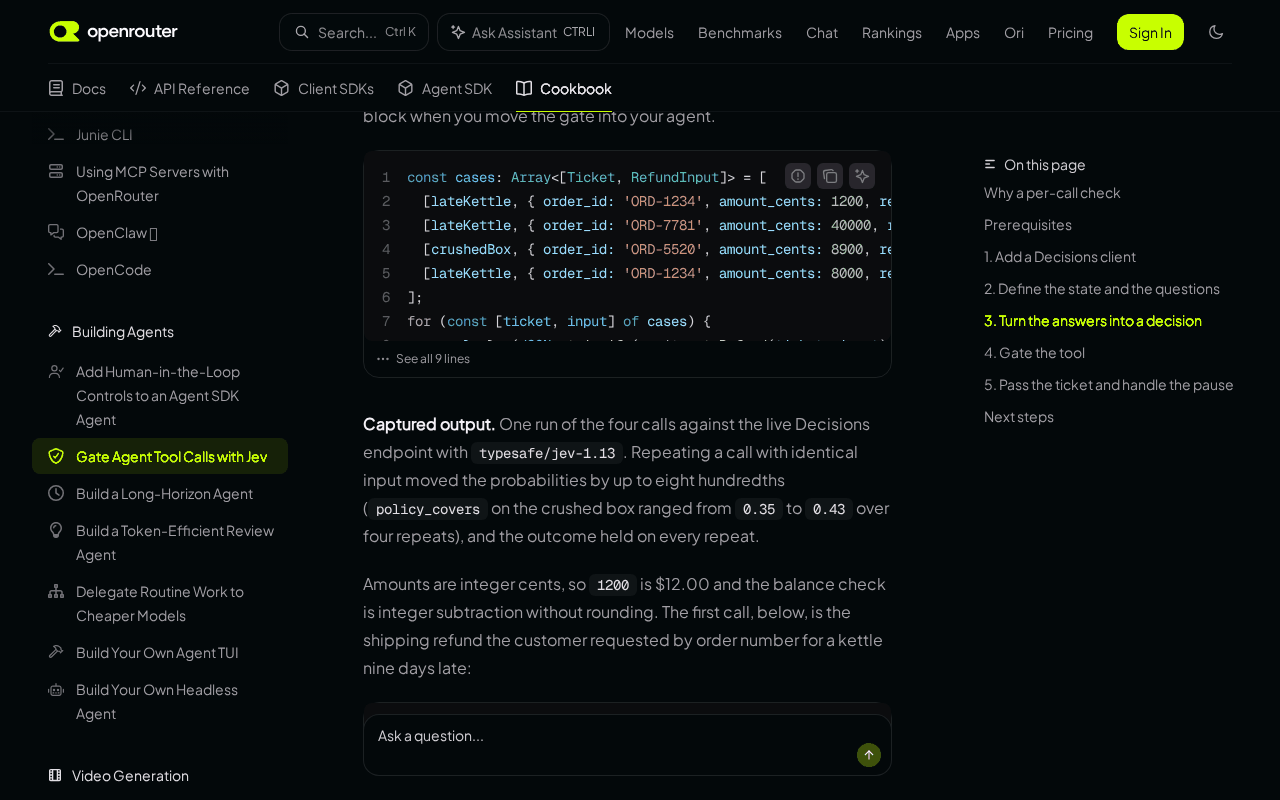Click the Sign In button

point(1150,32)
